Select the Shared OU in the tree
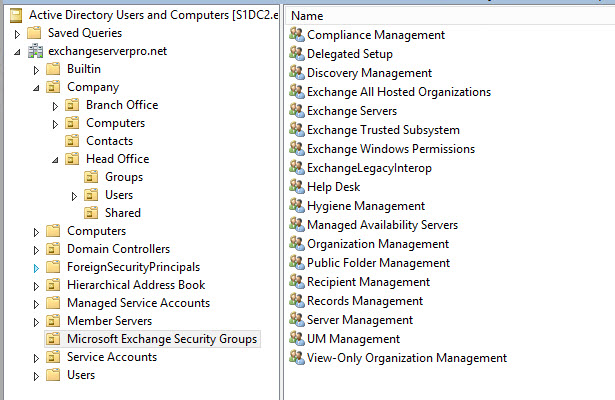Viewport: 615px width, 400px height. click(x=123, y=213)
